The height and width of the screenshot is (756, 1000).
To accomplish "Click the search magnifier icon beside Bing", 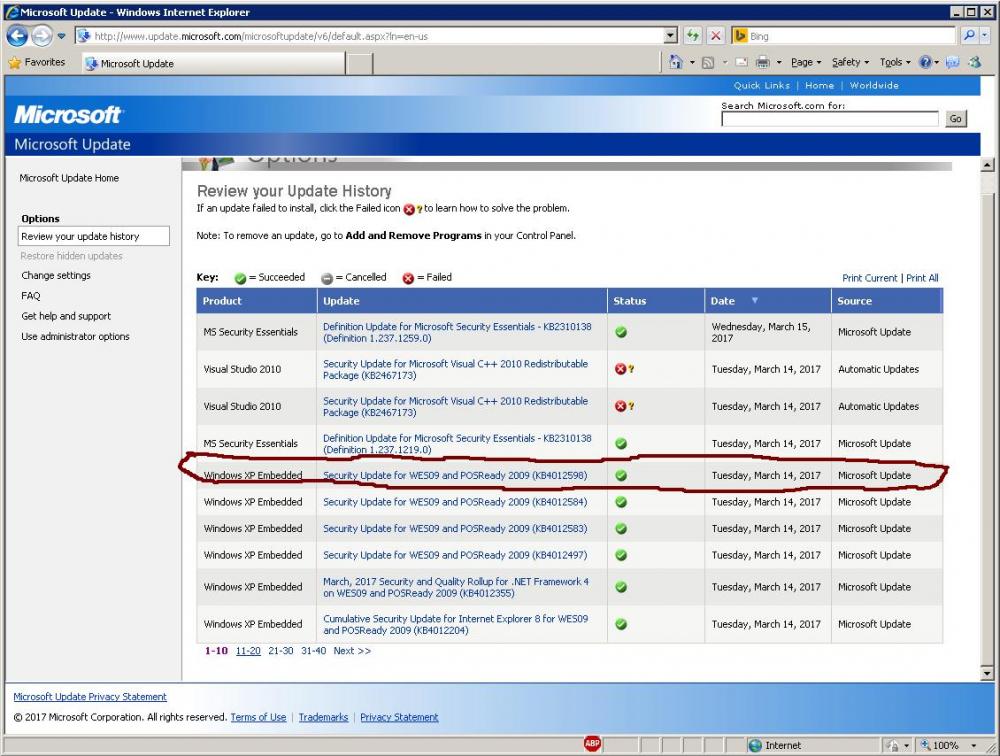I will click(969, 36).
